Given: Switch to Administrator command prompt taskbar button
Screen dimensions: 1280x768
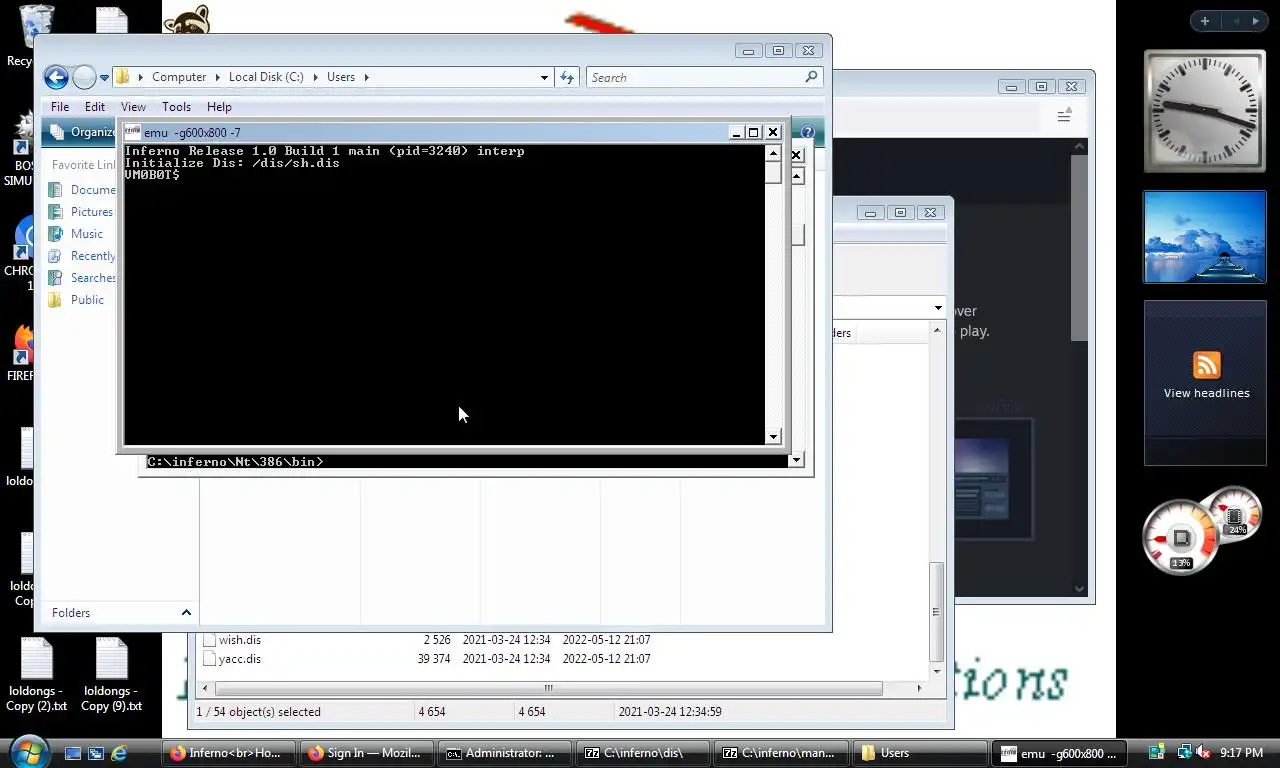Looking at the screenshot, I should tap(504, 753).
